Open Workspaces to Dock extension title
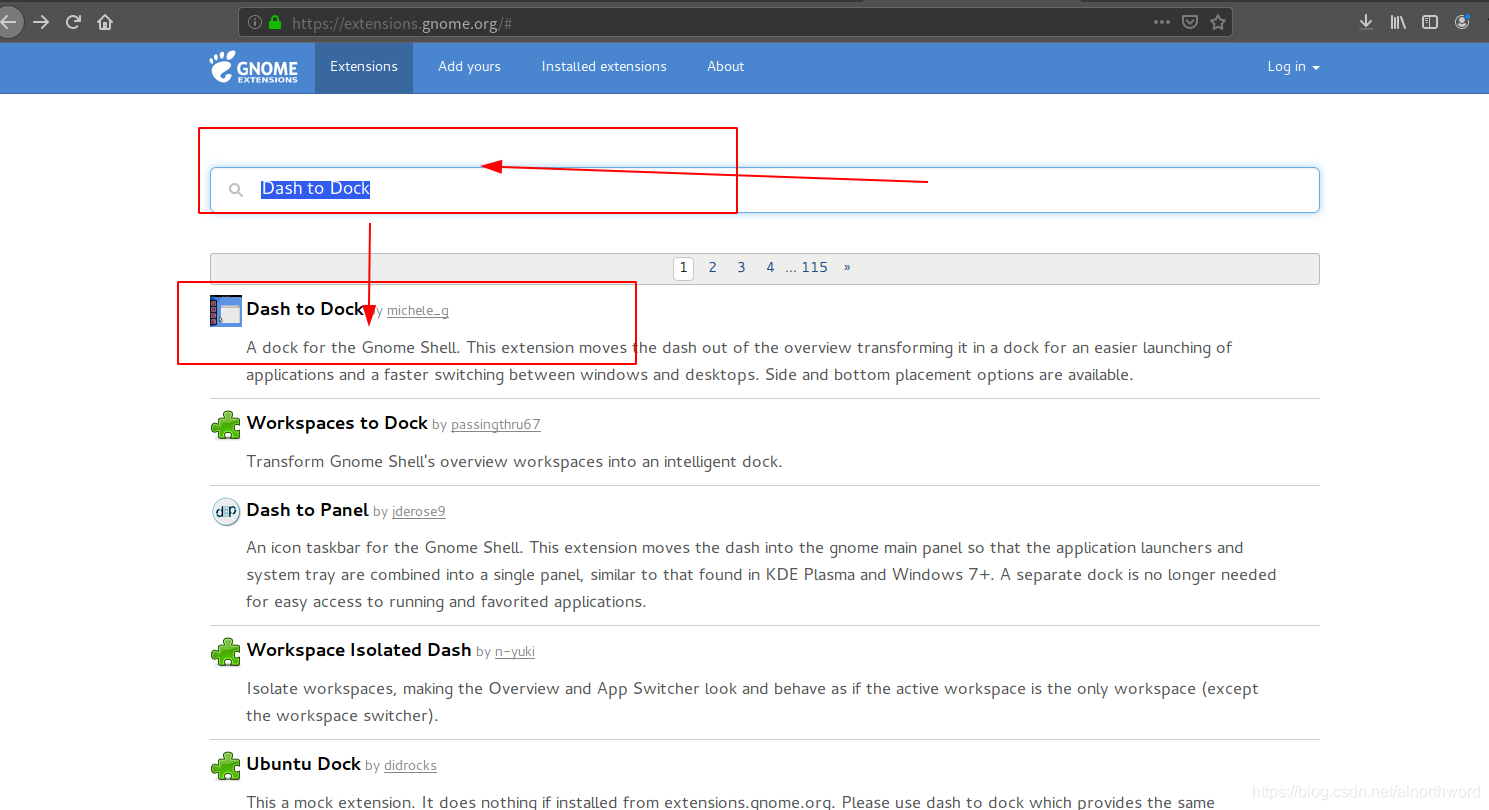This screenshot has height=810, width=1489. pos(337,423)
